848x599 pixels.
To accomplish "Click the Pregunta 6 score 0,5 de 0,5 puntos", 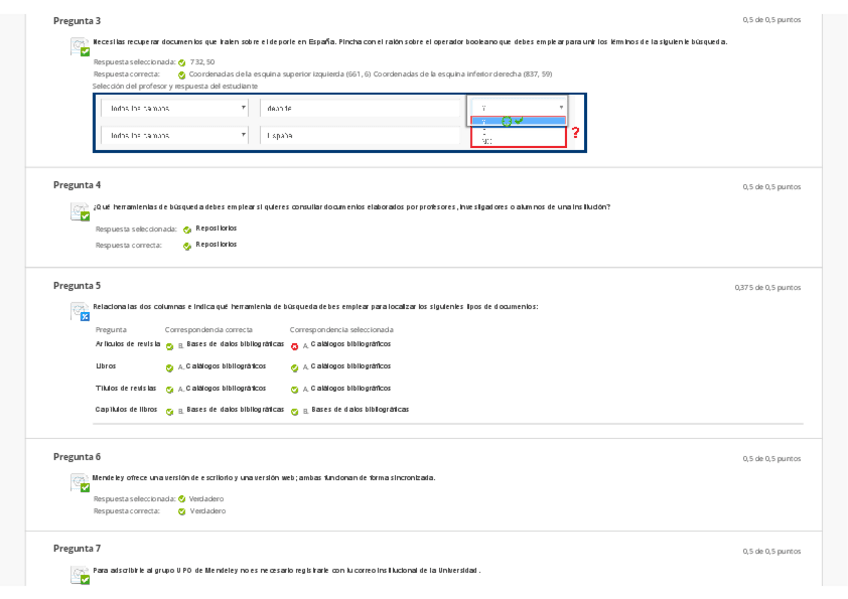I will tap(772, 458).
